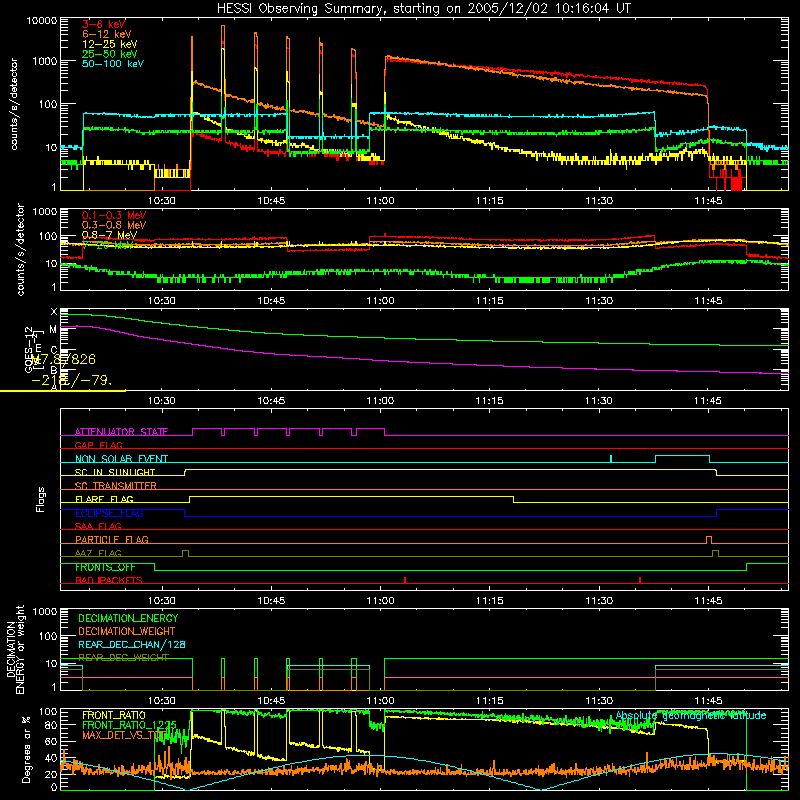Click the HESSI Observing Summary plot title

tap(423, 9)
